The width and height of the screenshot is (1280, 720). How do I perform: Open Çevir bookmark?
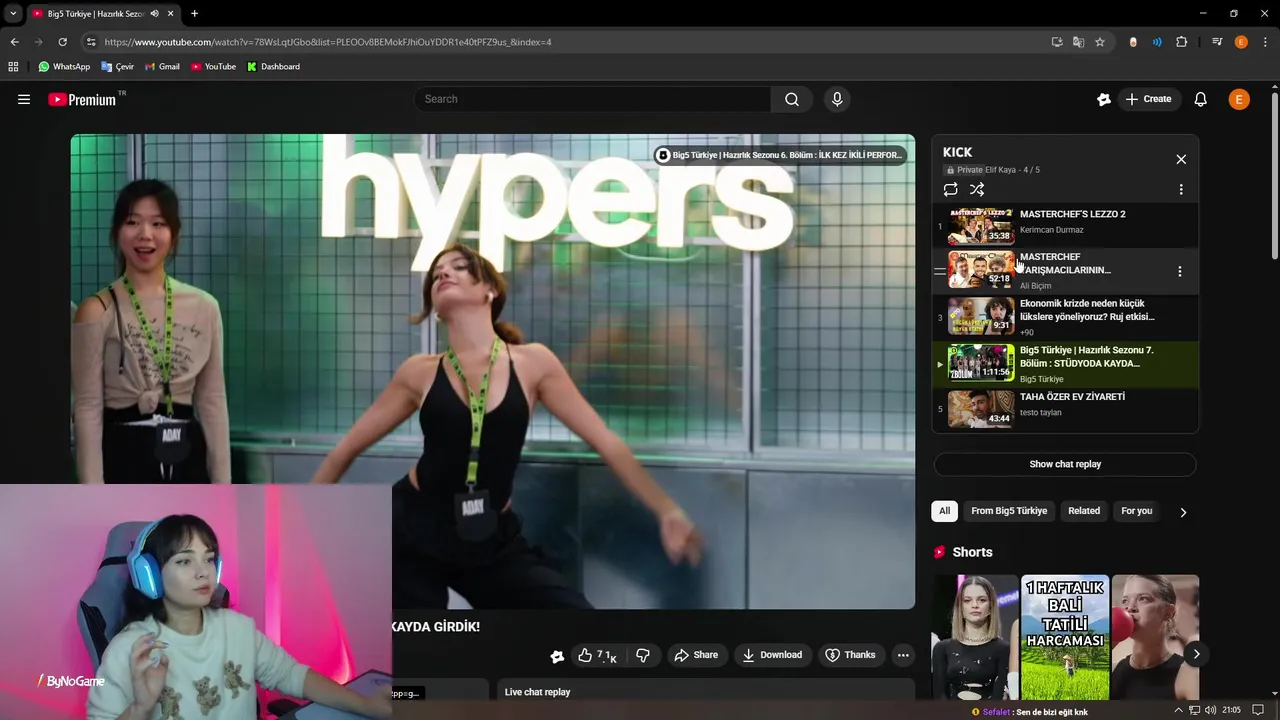(x=118, y=67)
